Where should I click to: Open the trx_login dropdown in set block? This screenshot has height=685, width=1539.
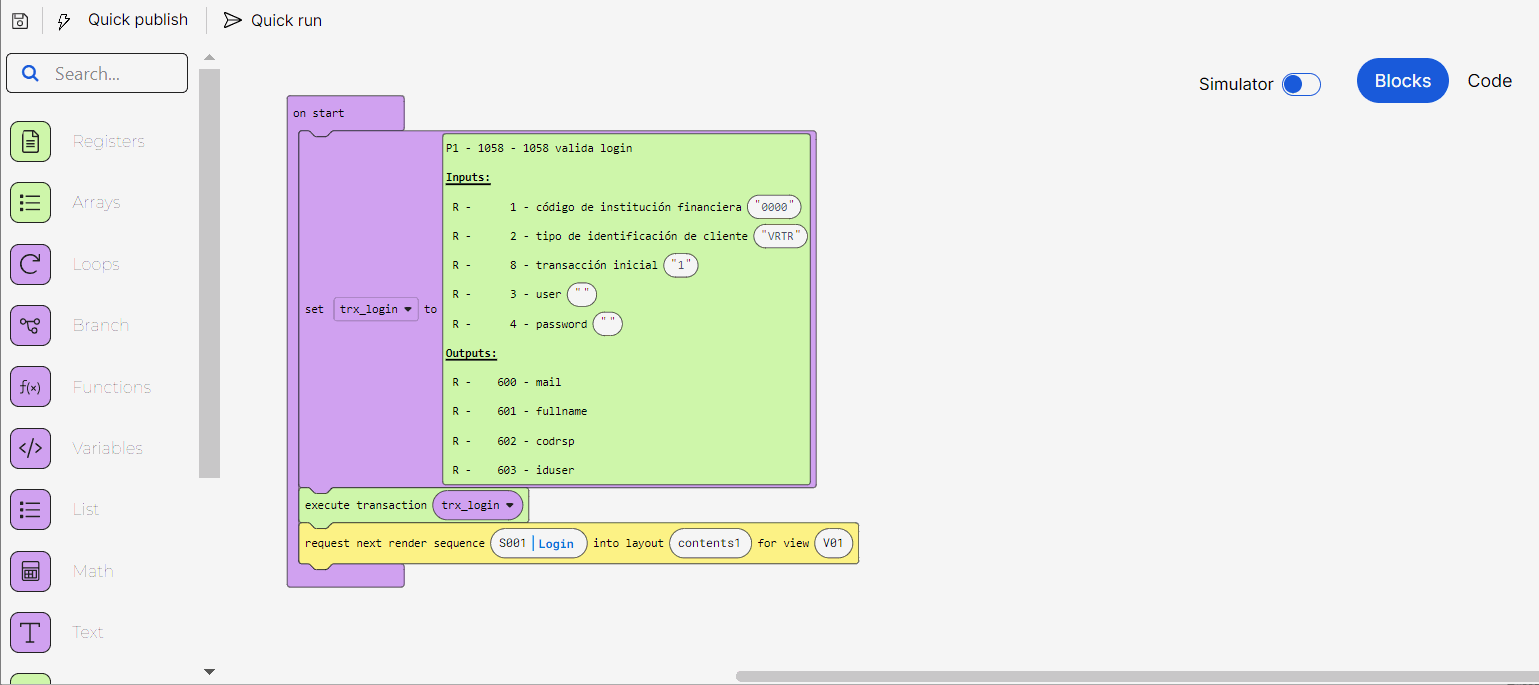tap(376, 310)
